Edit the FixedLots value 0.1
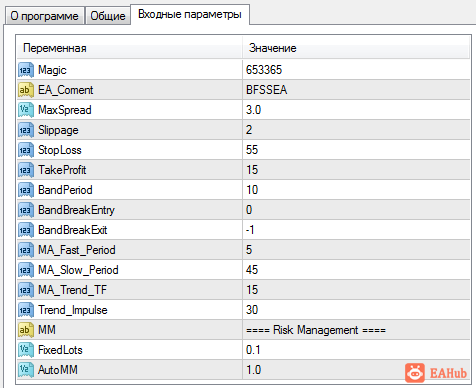The height and width of the screenshot is (388, 476). [356, 350]
